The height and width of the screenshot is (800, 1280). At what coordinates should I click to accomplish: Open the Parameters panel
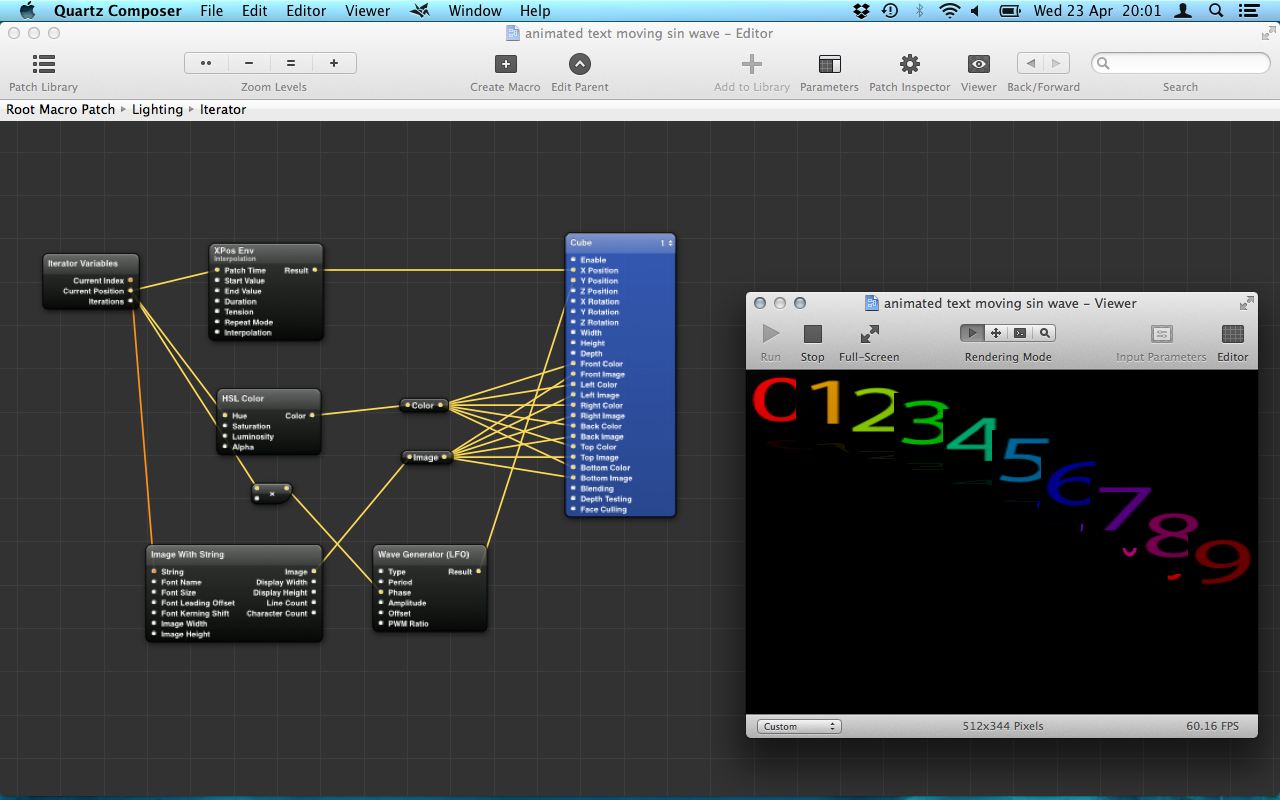click(829, 65)
